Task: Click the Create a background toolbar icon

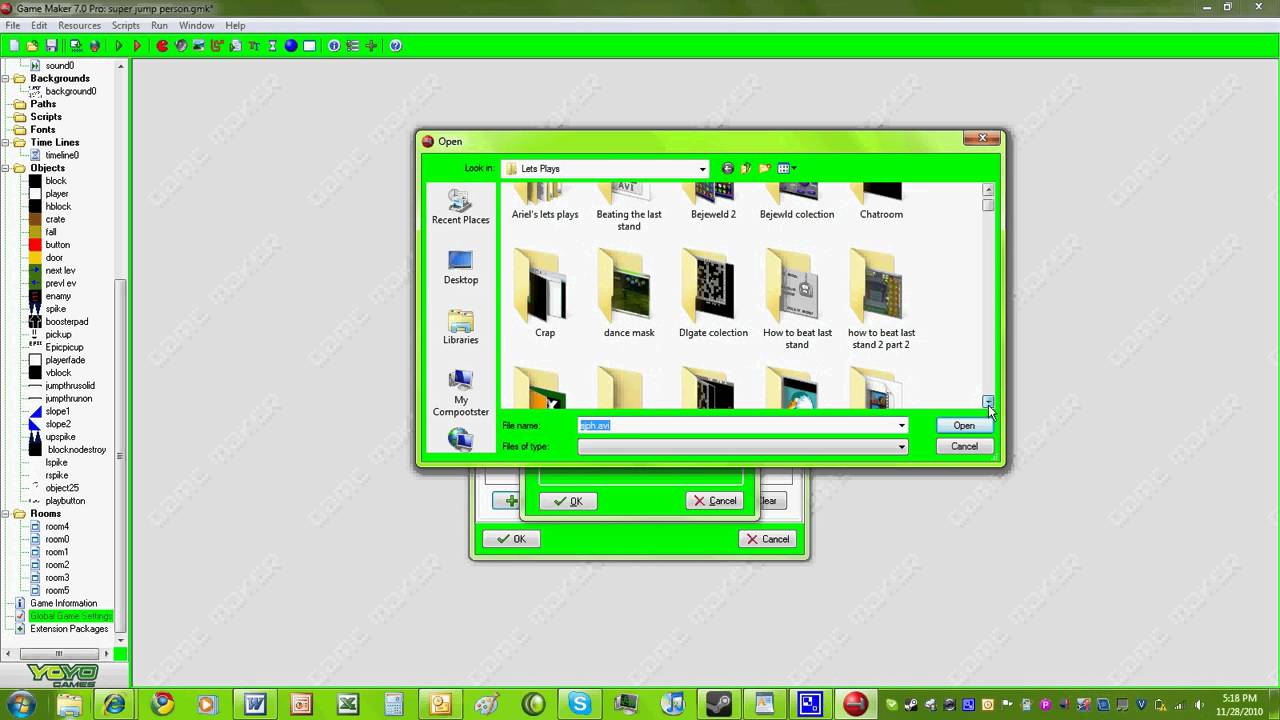Action: click(x=199, y=46)
